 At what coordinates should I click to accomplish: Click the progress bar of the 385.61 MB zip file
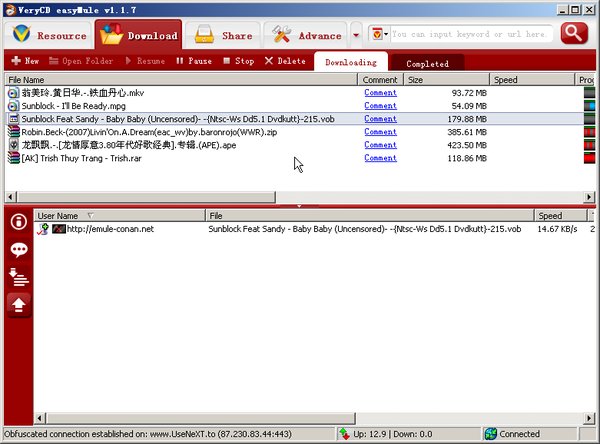(589, 132)
